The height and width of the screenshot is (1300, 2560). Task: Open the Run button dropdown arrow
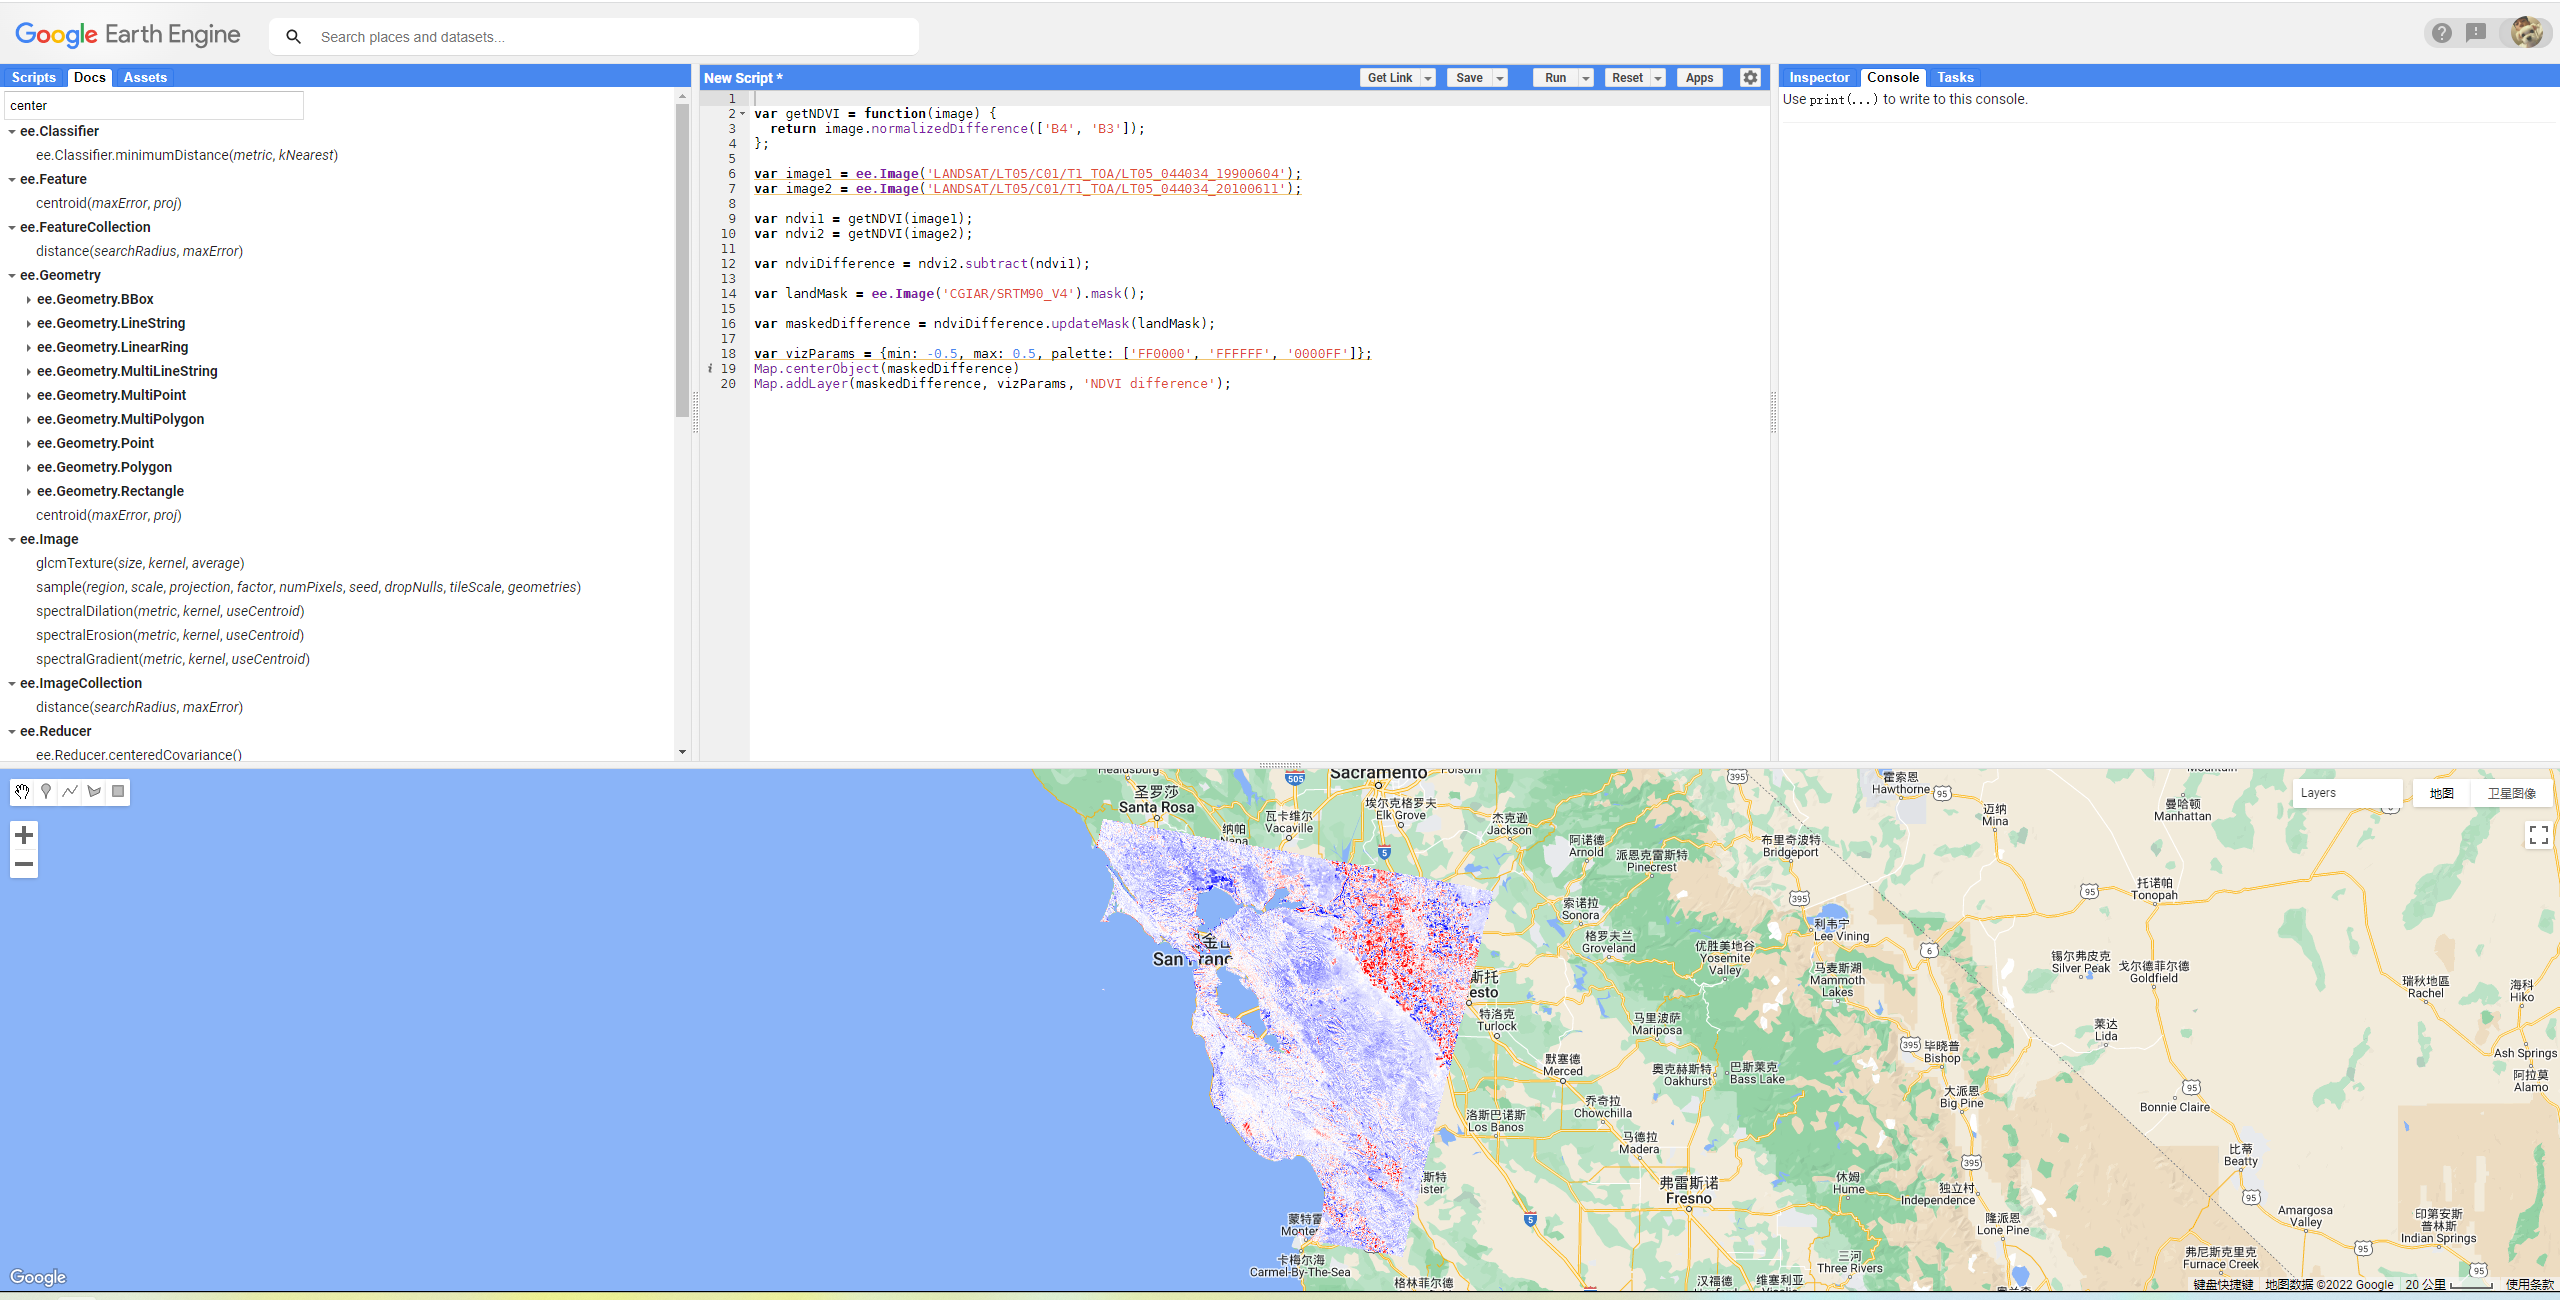pos(1586,78)
